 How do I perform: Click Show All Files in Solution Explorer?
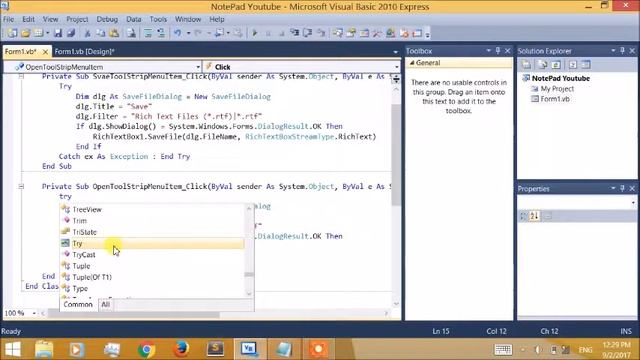click(542, 64)
